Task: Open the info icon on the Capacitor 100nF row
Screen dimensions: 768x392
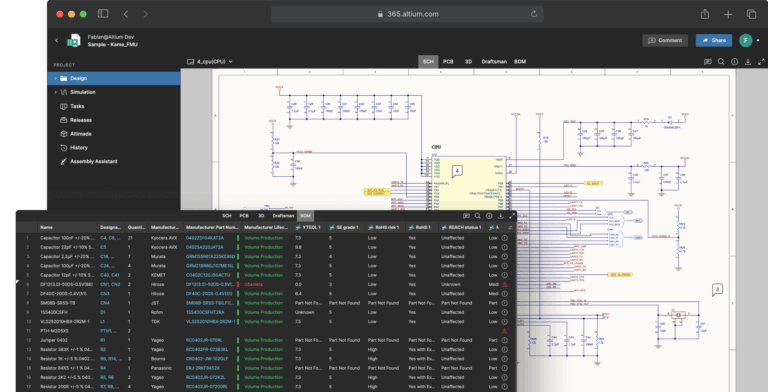Action: [504, 238]
